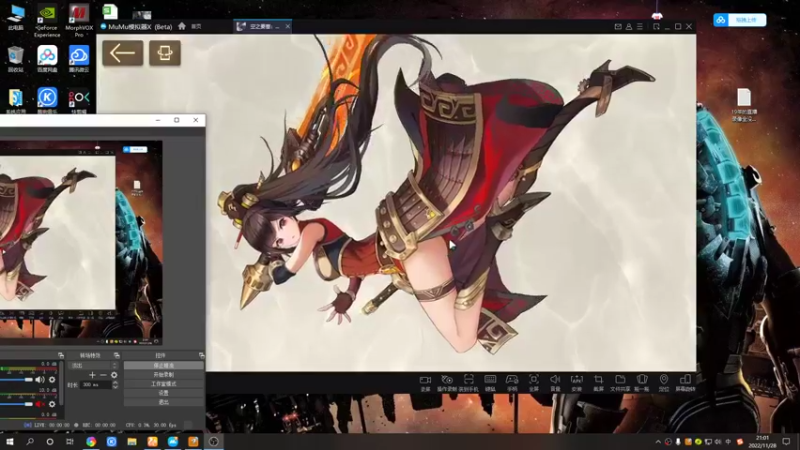Click MuMu window float/pin icon
Viewport: 800px width, 450px height.
click(657, 27)
